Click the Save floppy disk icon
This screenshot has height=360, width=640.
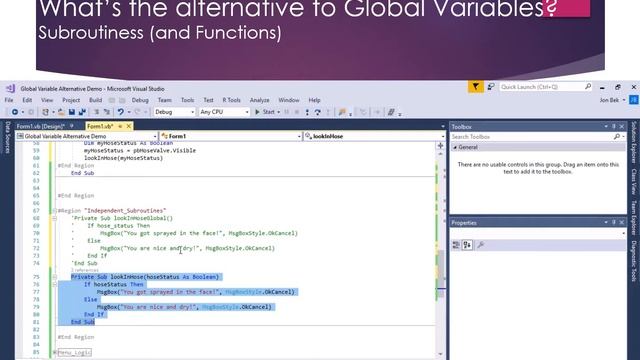[72, 112]
